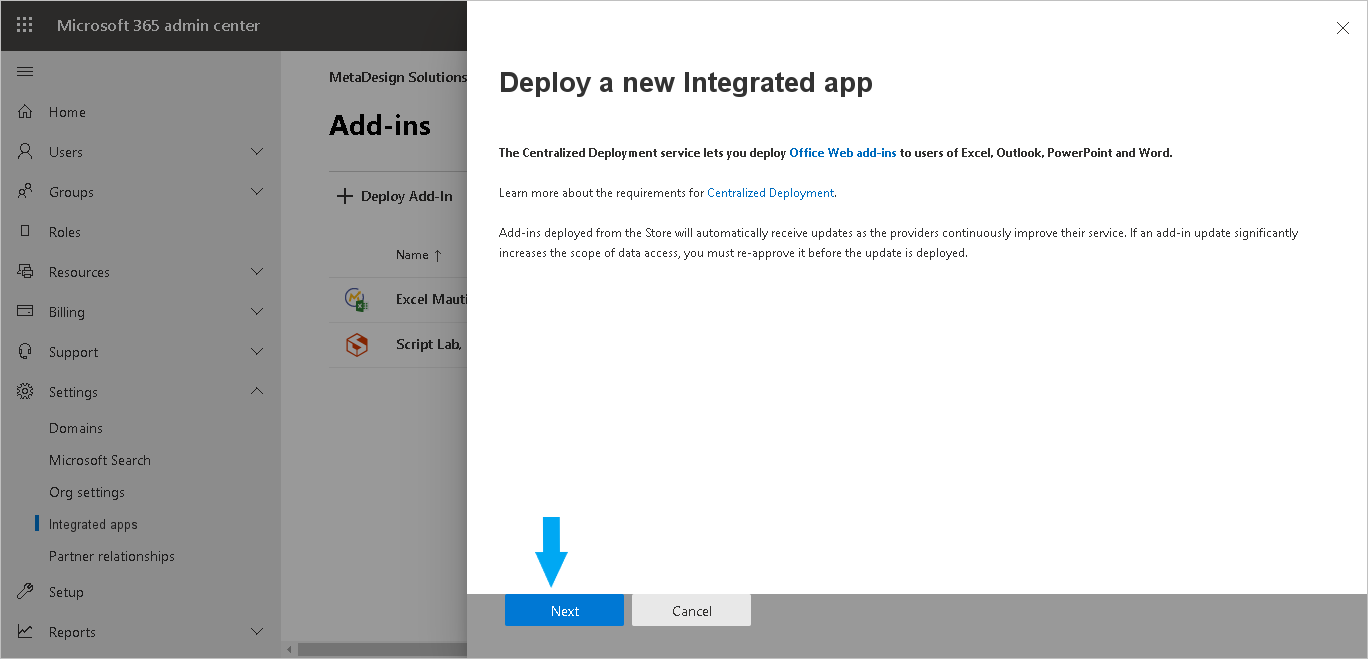Image resolution: width=1368 pixels, height=659 pixels.
Task: Open the Centralized Deployment link
Action: 770,192
